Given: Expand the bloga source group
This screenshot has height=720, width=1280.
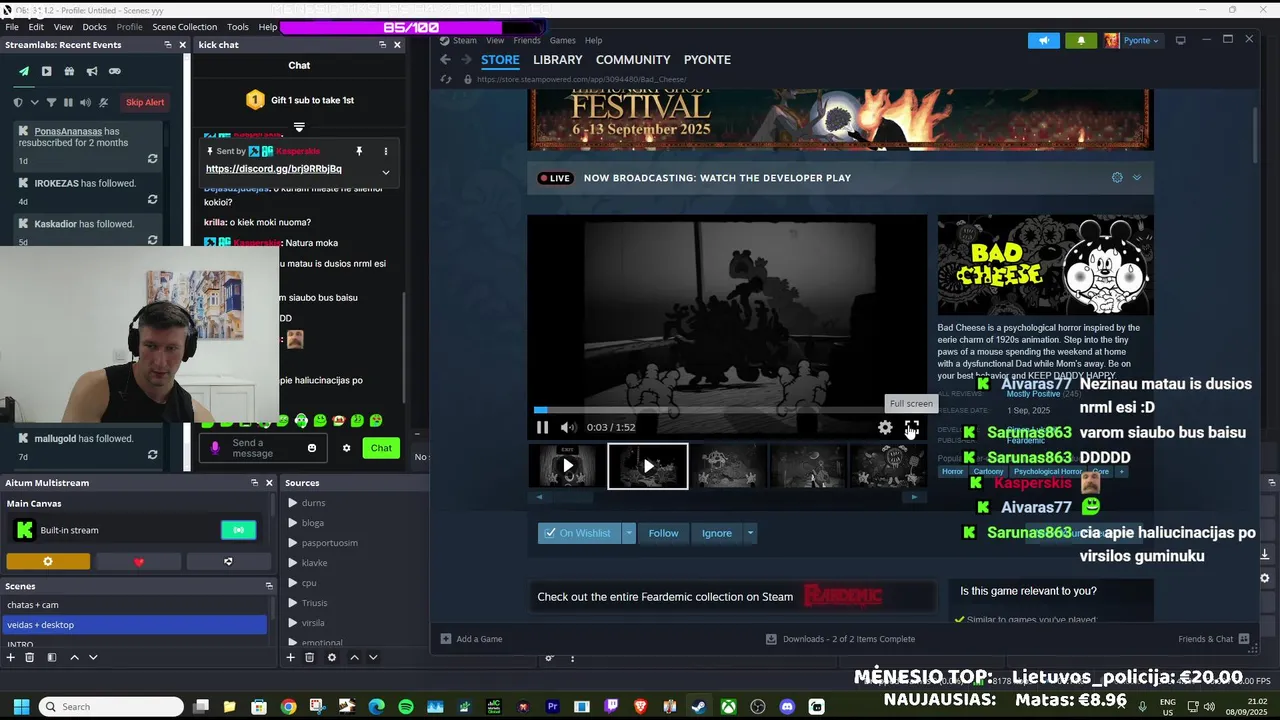Looking at the screenshot, I should point(292,523).
